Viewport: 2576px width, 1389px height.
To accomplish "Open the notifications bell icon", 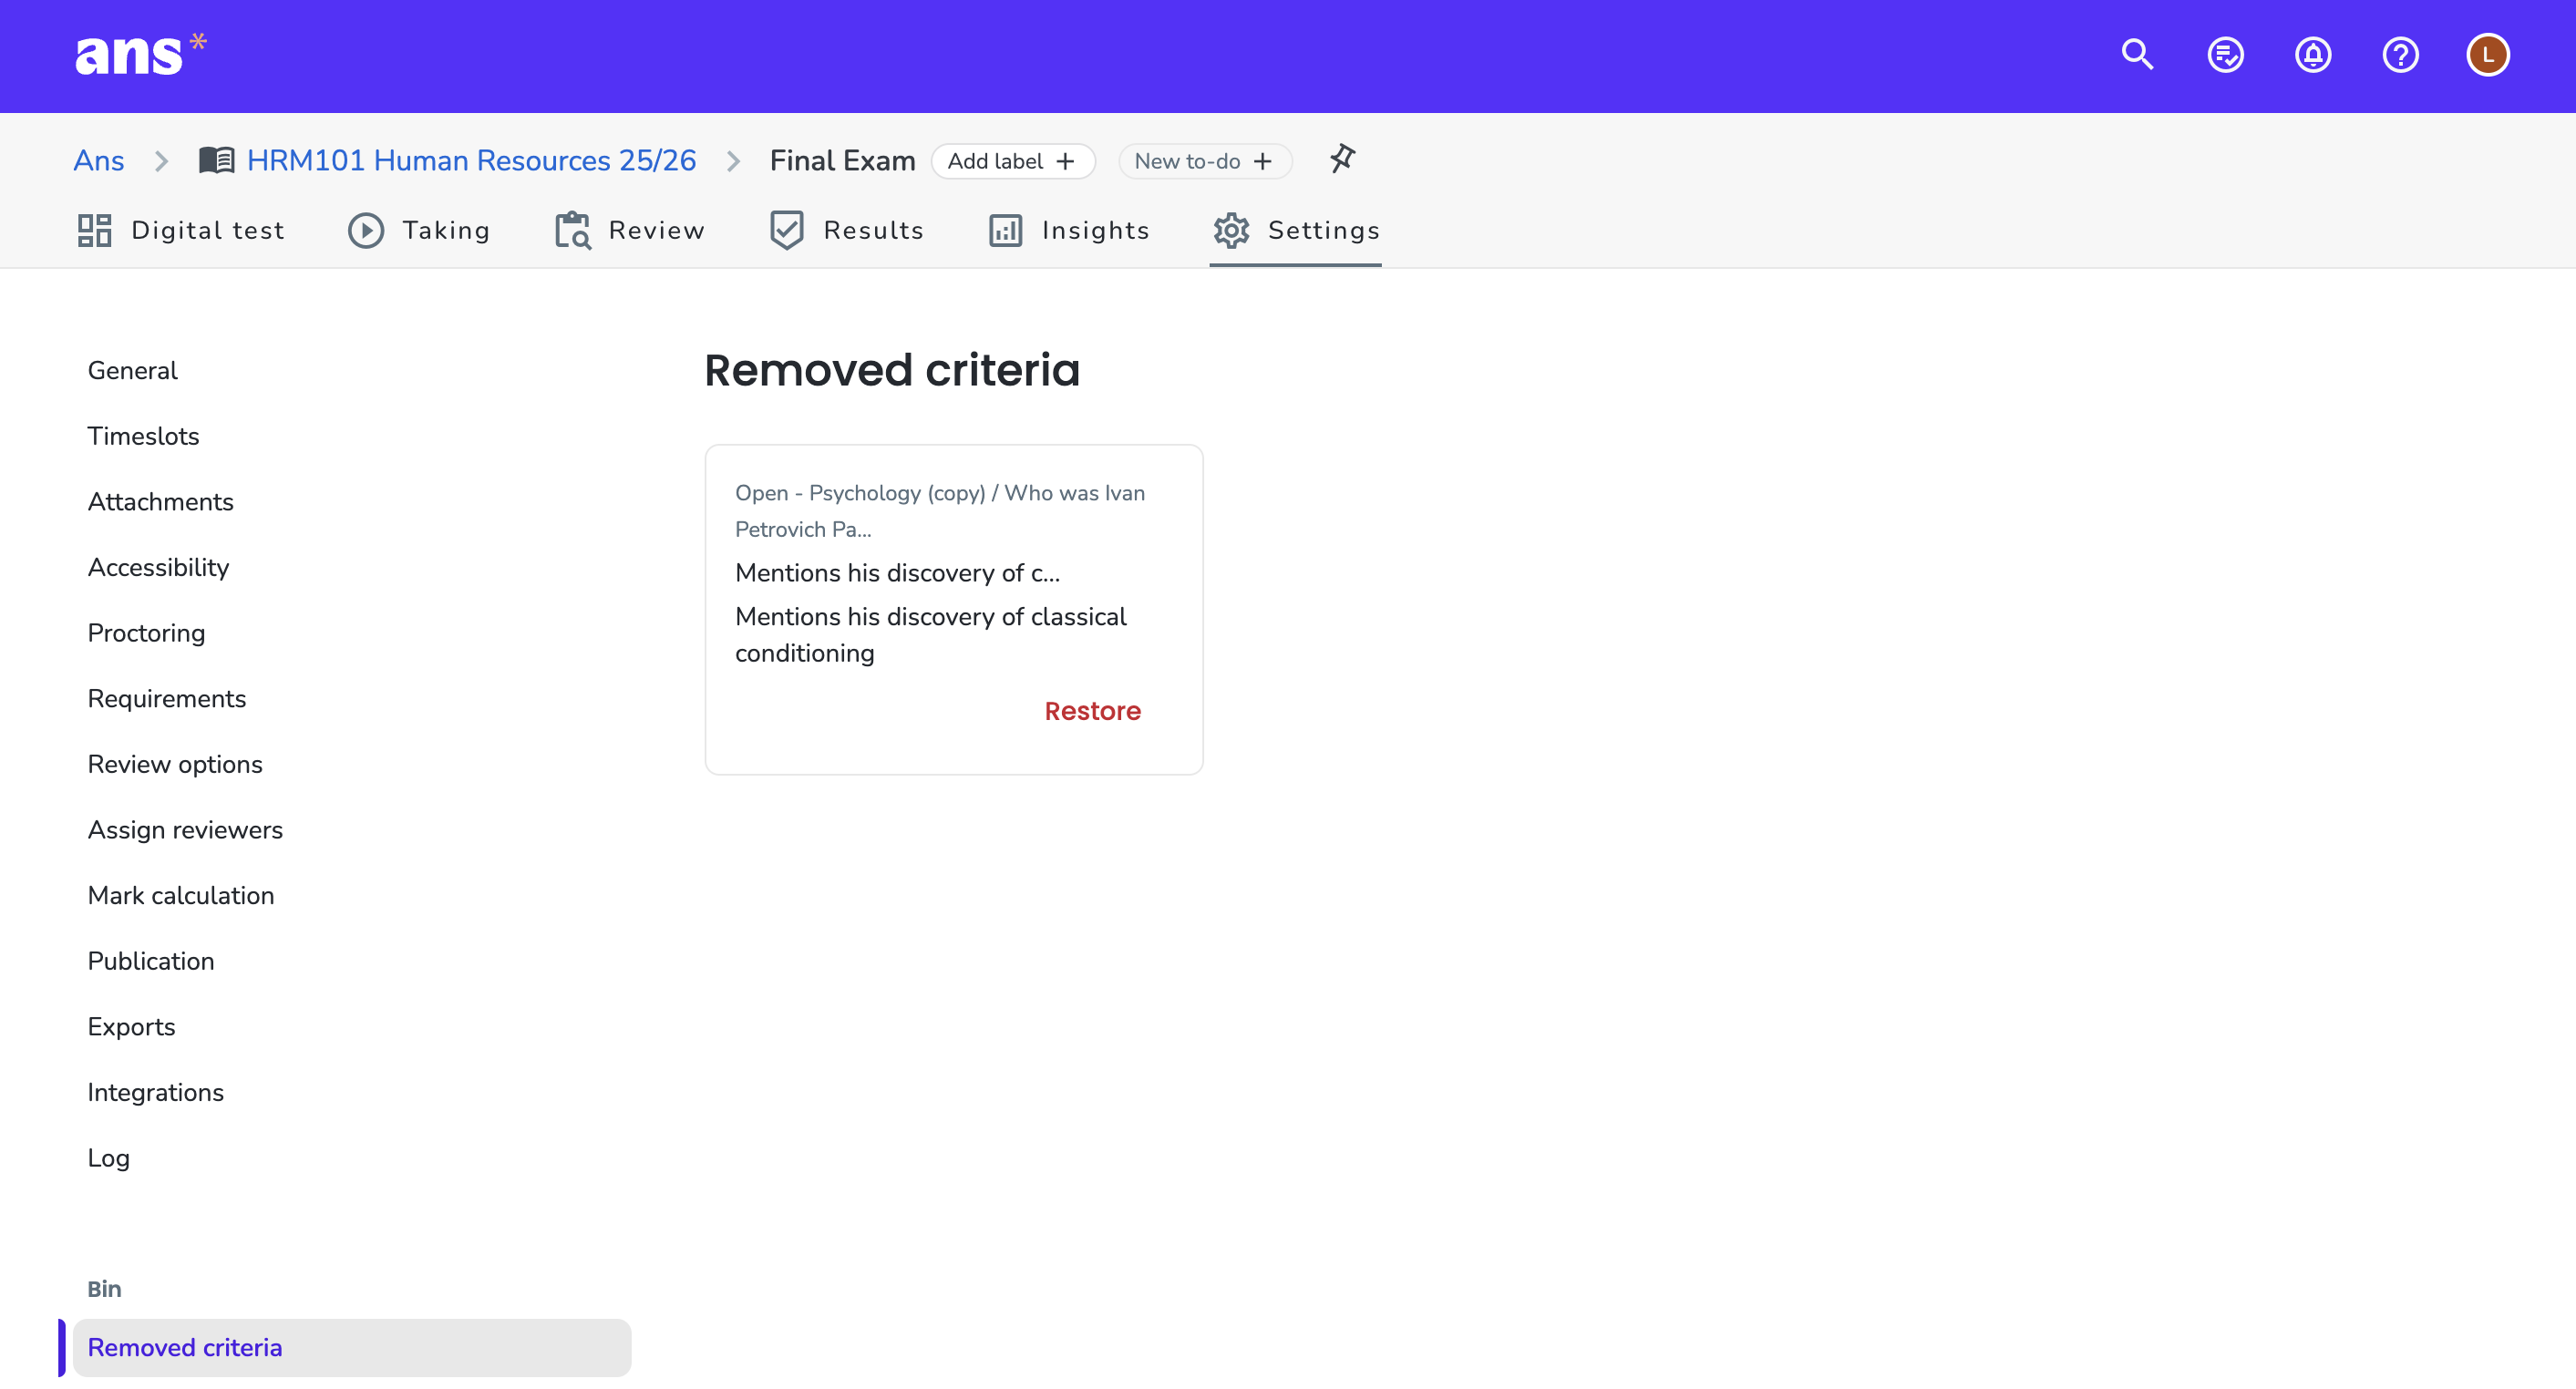I will 2313,55.
